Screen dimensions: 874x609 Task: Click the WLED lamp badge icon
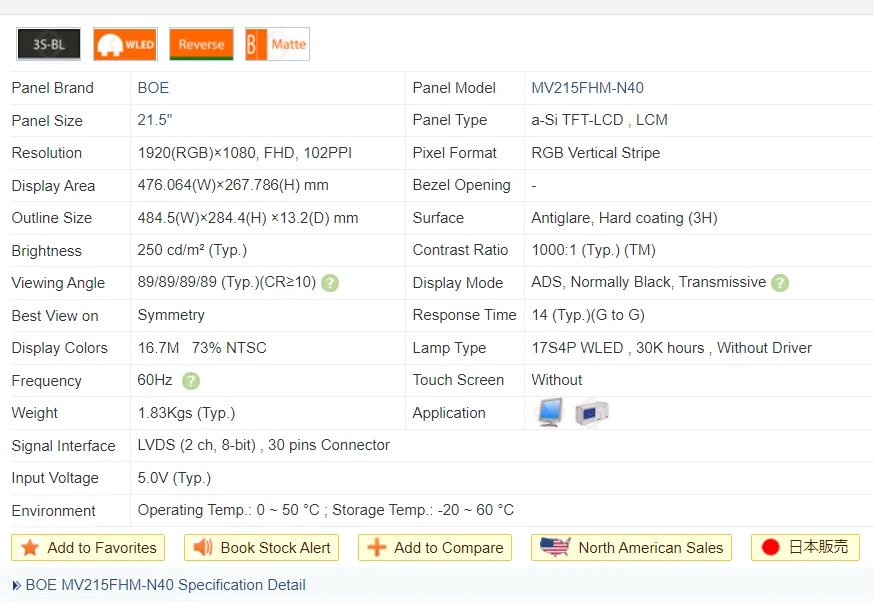pos(124,44)
